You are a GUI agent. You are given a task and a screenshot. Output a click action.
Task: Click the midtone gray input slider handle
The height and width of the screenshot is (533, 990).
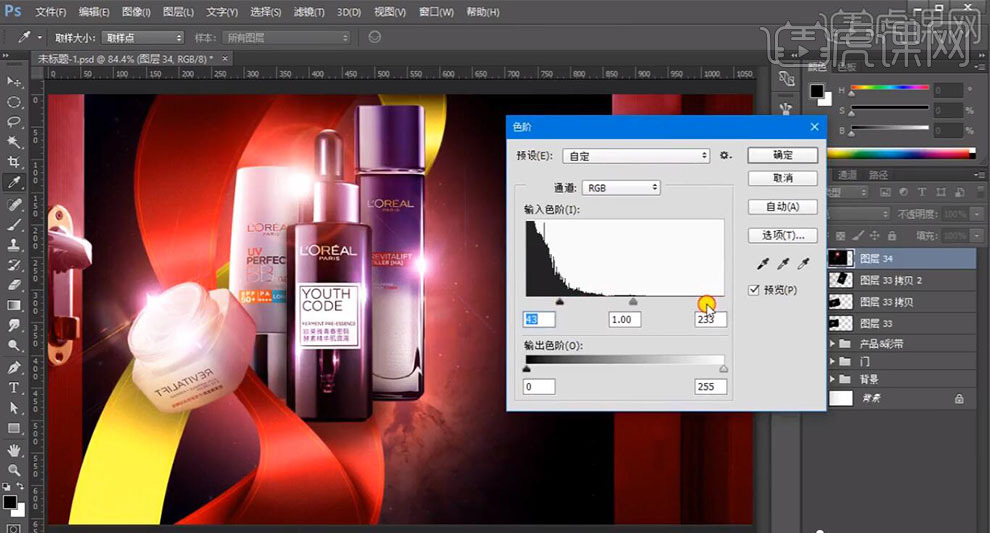click(633, 300)
